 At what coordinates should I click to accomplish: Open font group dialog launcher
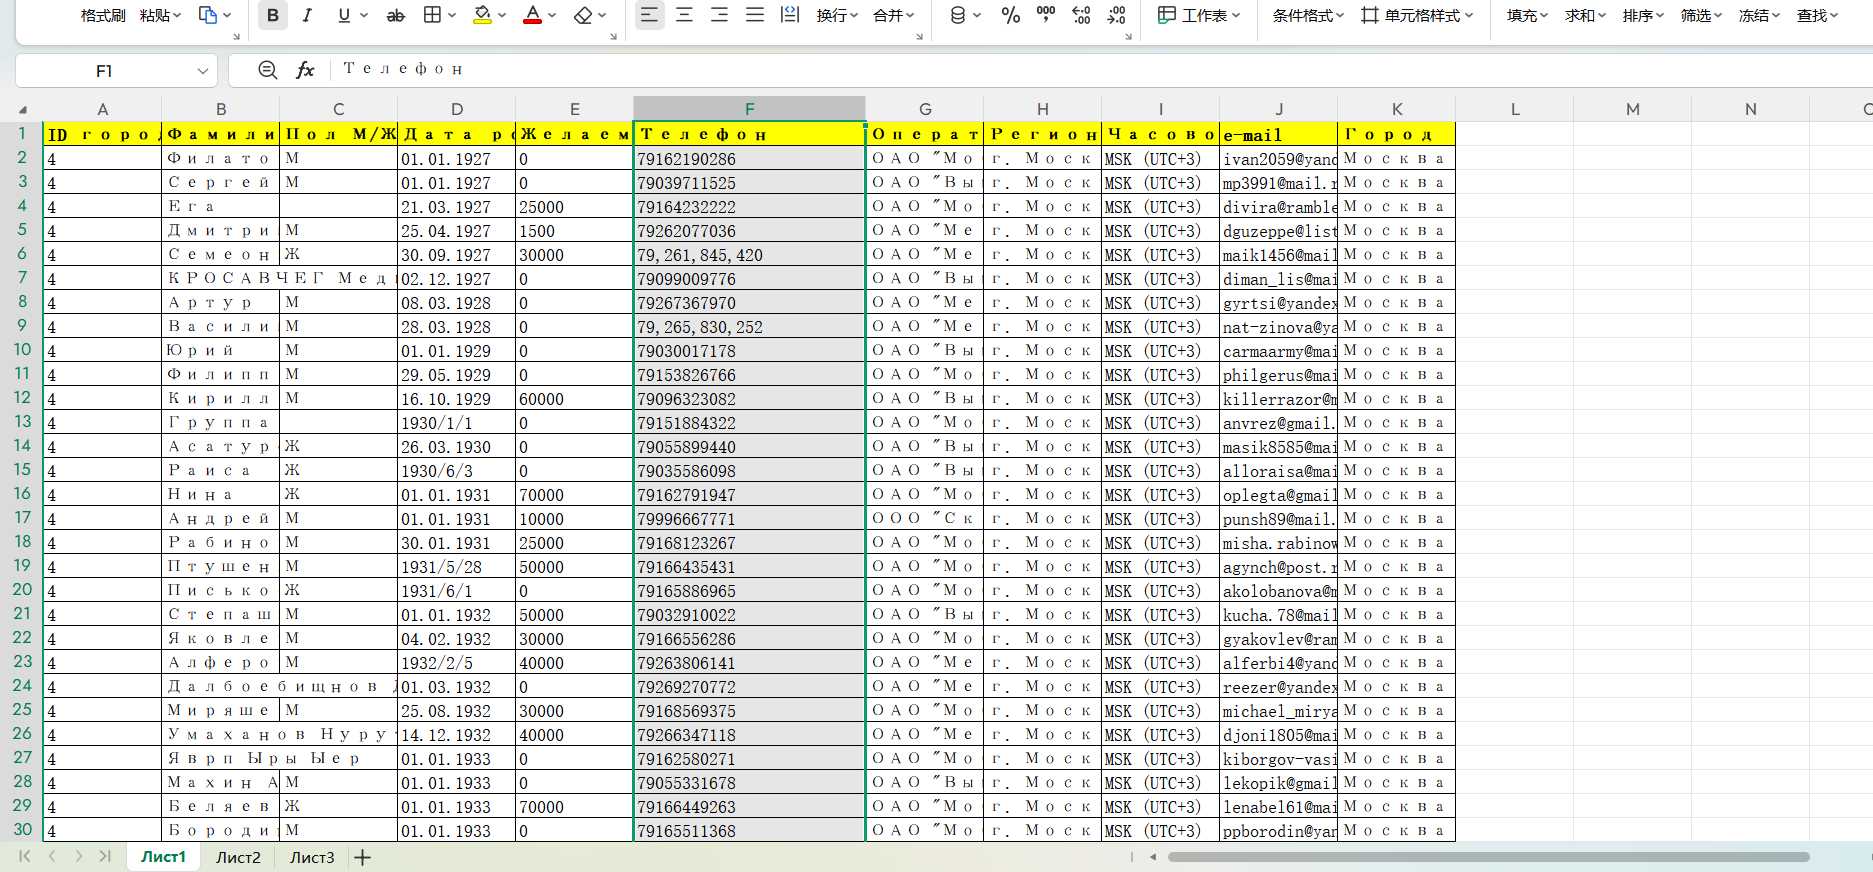(x=613, y=37)
